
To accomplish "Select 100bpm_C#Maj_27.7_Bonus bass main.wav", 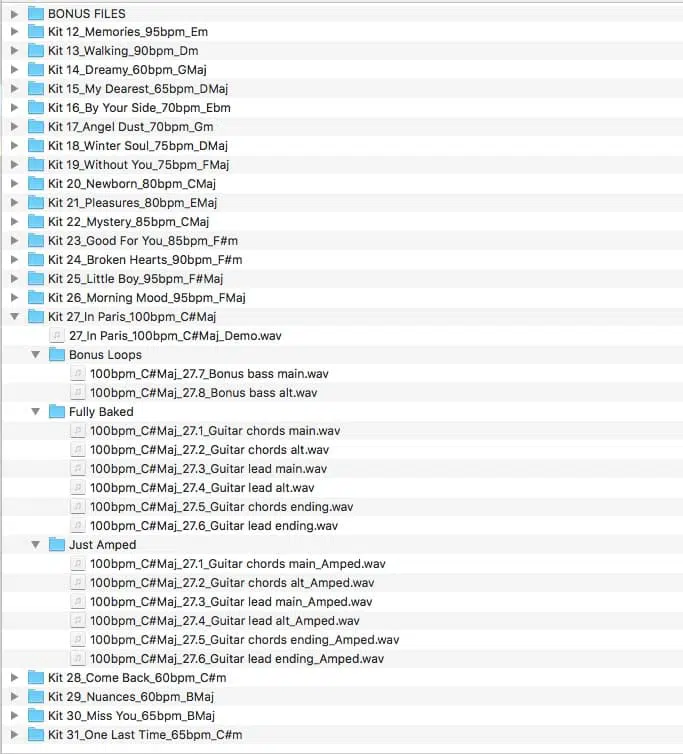I will (x=209, y=374).
